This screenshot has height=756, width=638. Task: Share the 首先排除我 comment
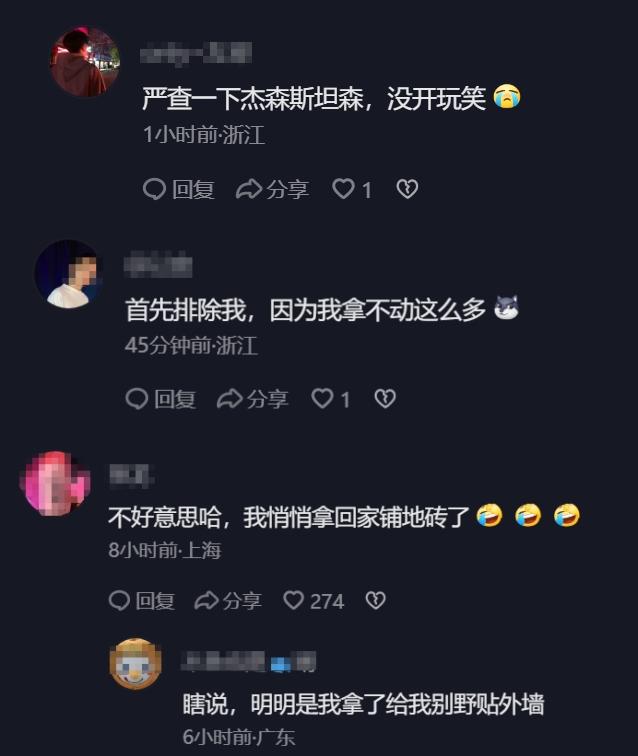(253, 399)
